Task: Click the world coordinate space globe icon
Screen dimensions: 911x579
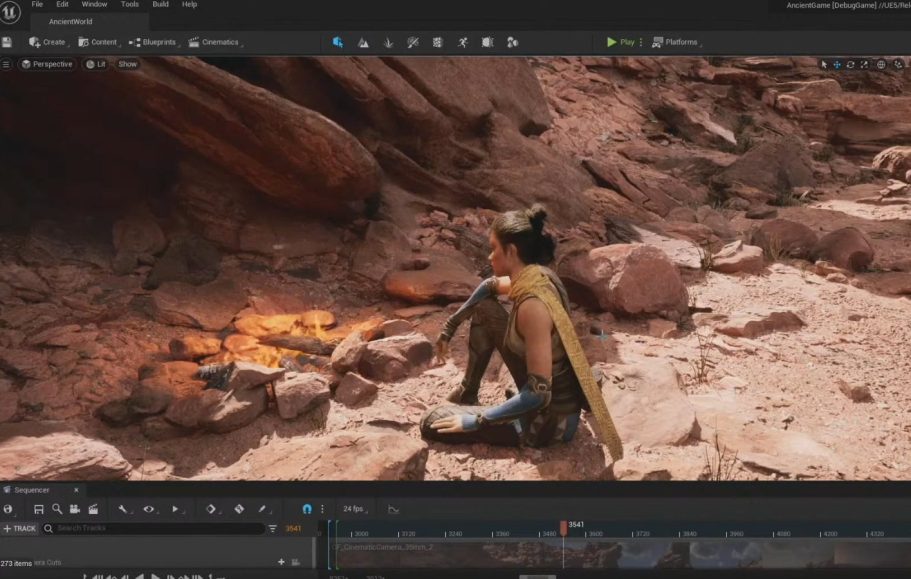Action: 881,64
